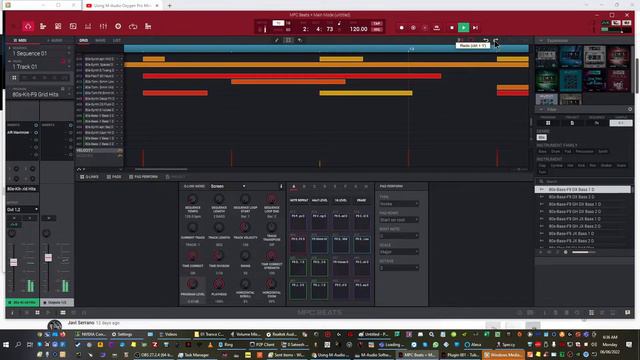The width and height of the screenshot is (640, 360).
Task: Select the 80s-Bass-F9 DX Bass 1 D sample
Action: pos(582,189)
